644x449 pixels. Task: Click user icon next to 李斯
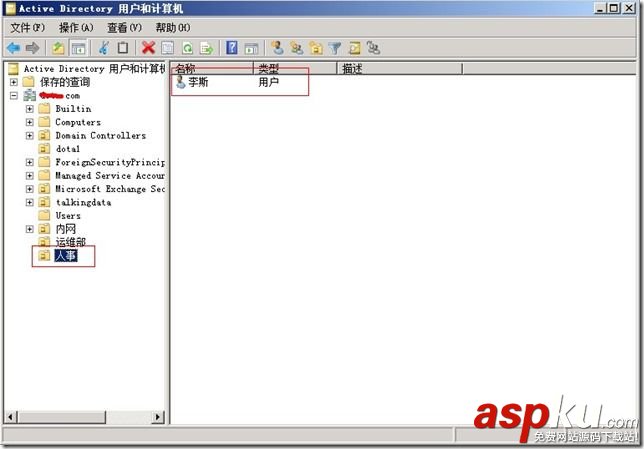[x=181, y=82]
